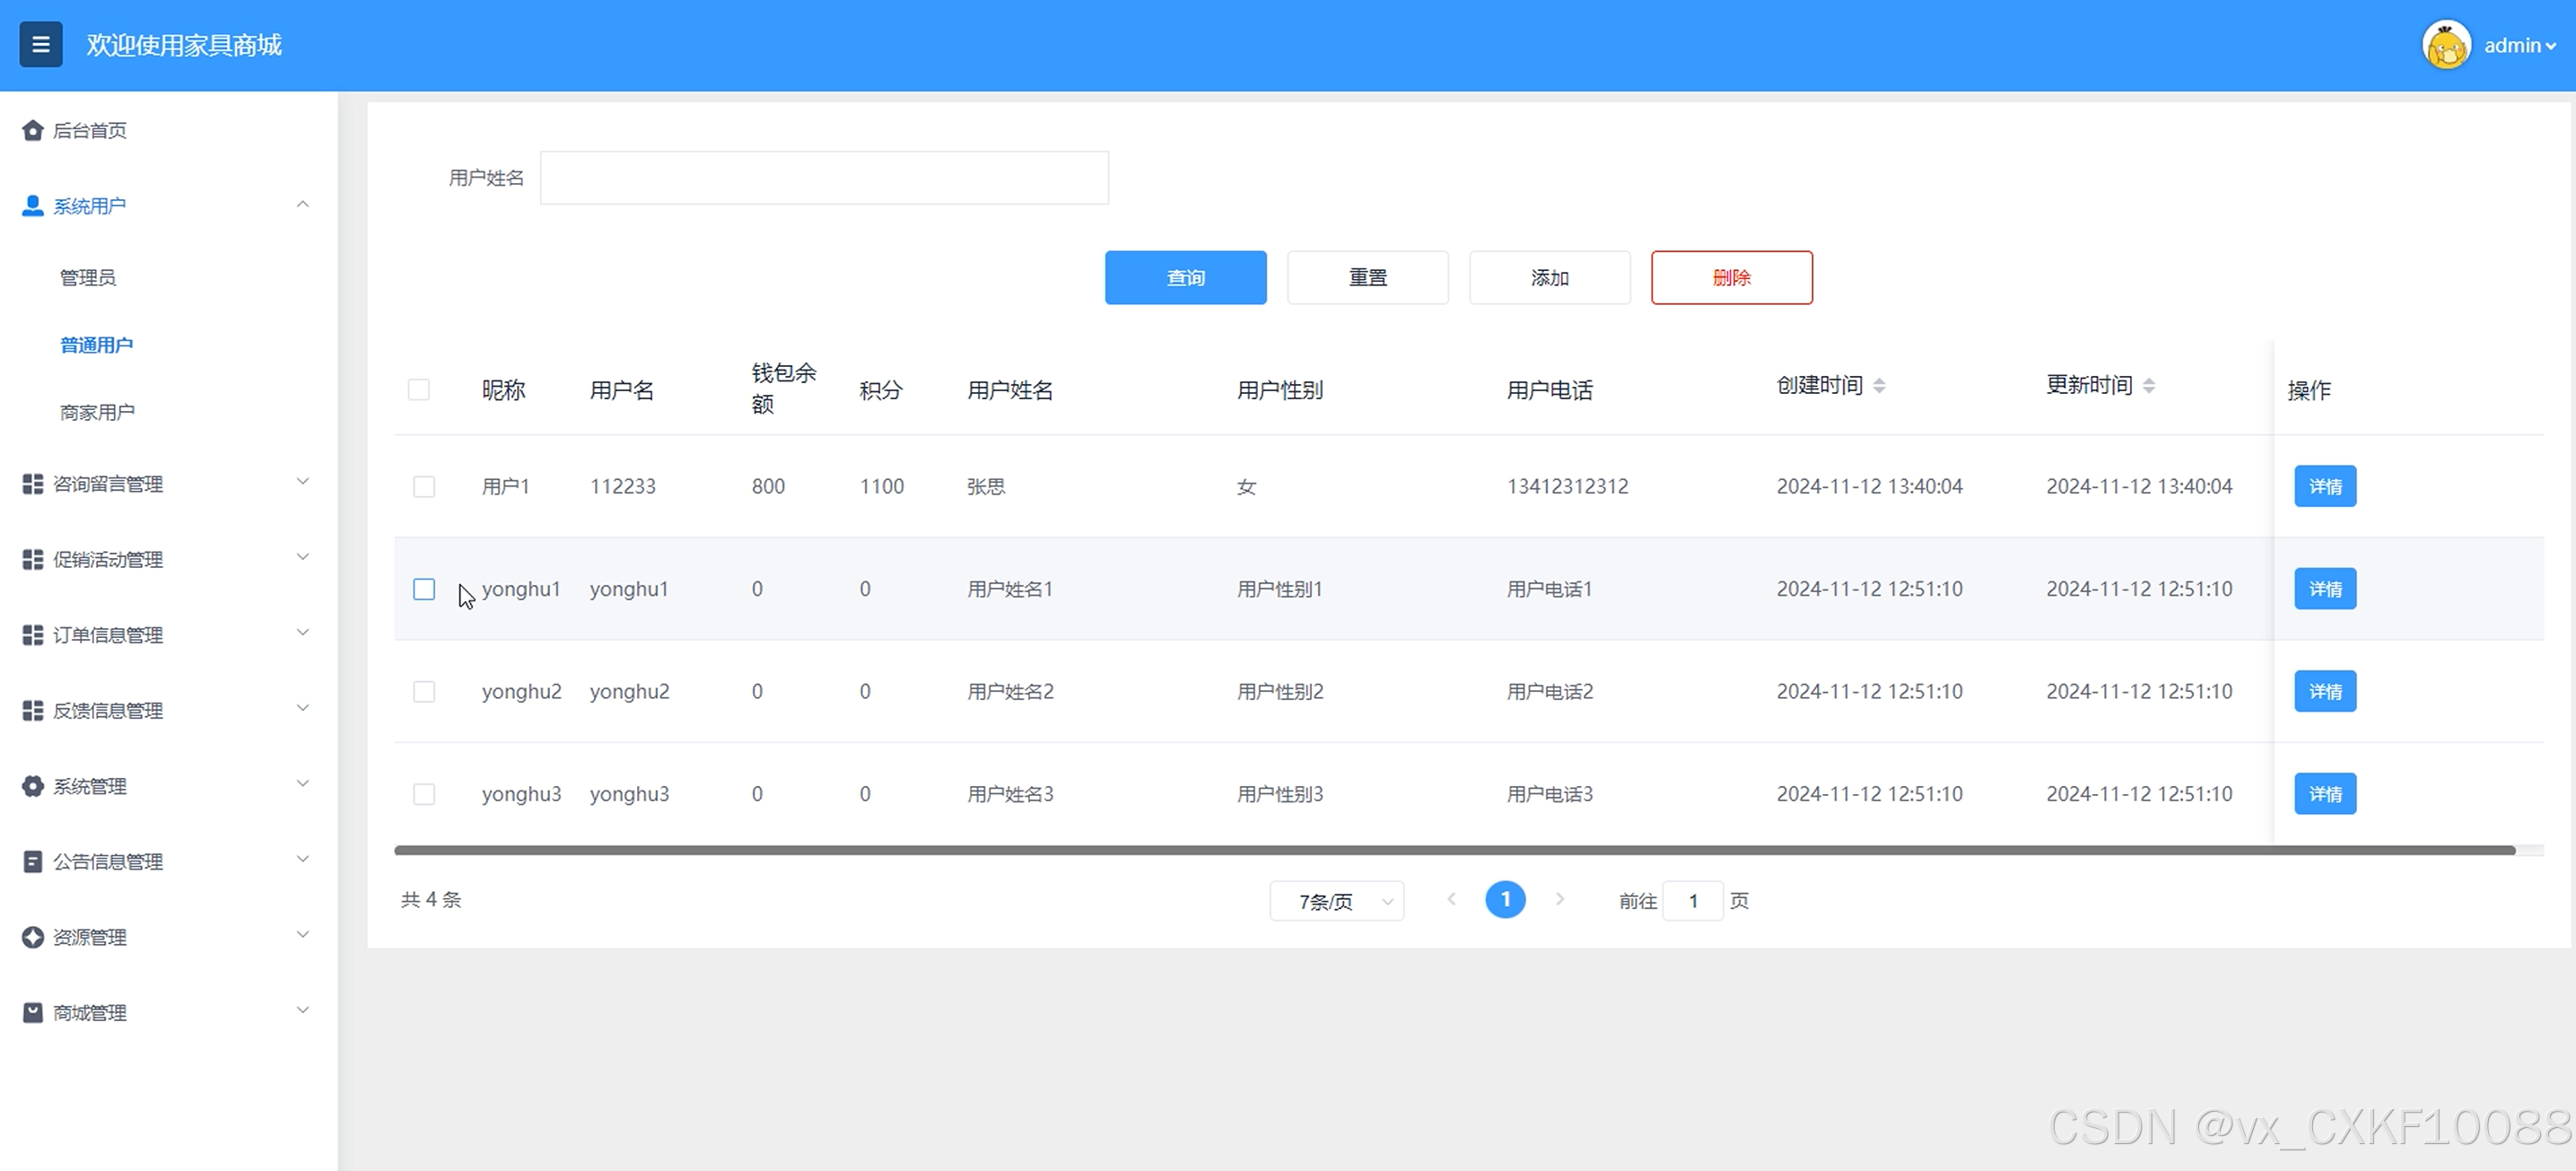Open the 管理员 submenu item

tap(88, 277)
